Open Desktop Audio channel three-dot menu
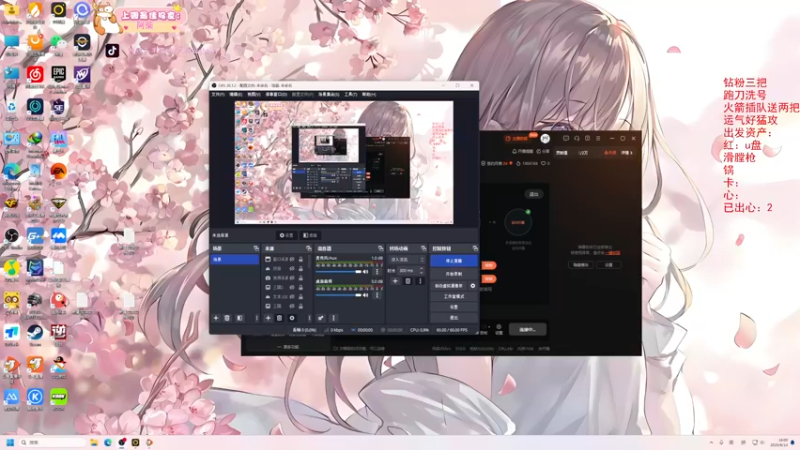 377,295
